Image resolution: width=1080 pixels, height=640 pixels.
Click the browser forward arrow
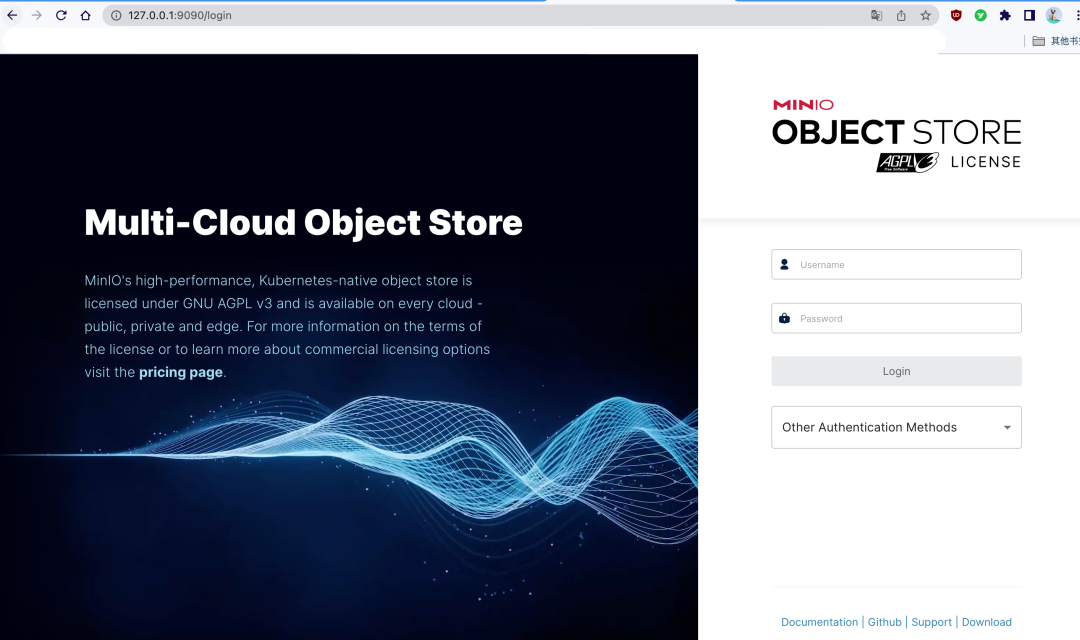[37, 15]
